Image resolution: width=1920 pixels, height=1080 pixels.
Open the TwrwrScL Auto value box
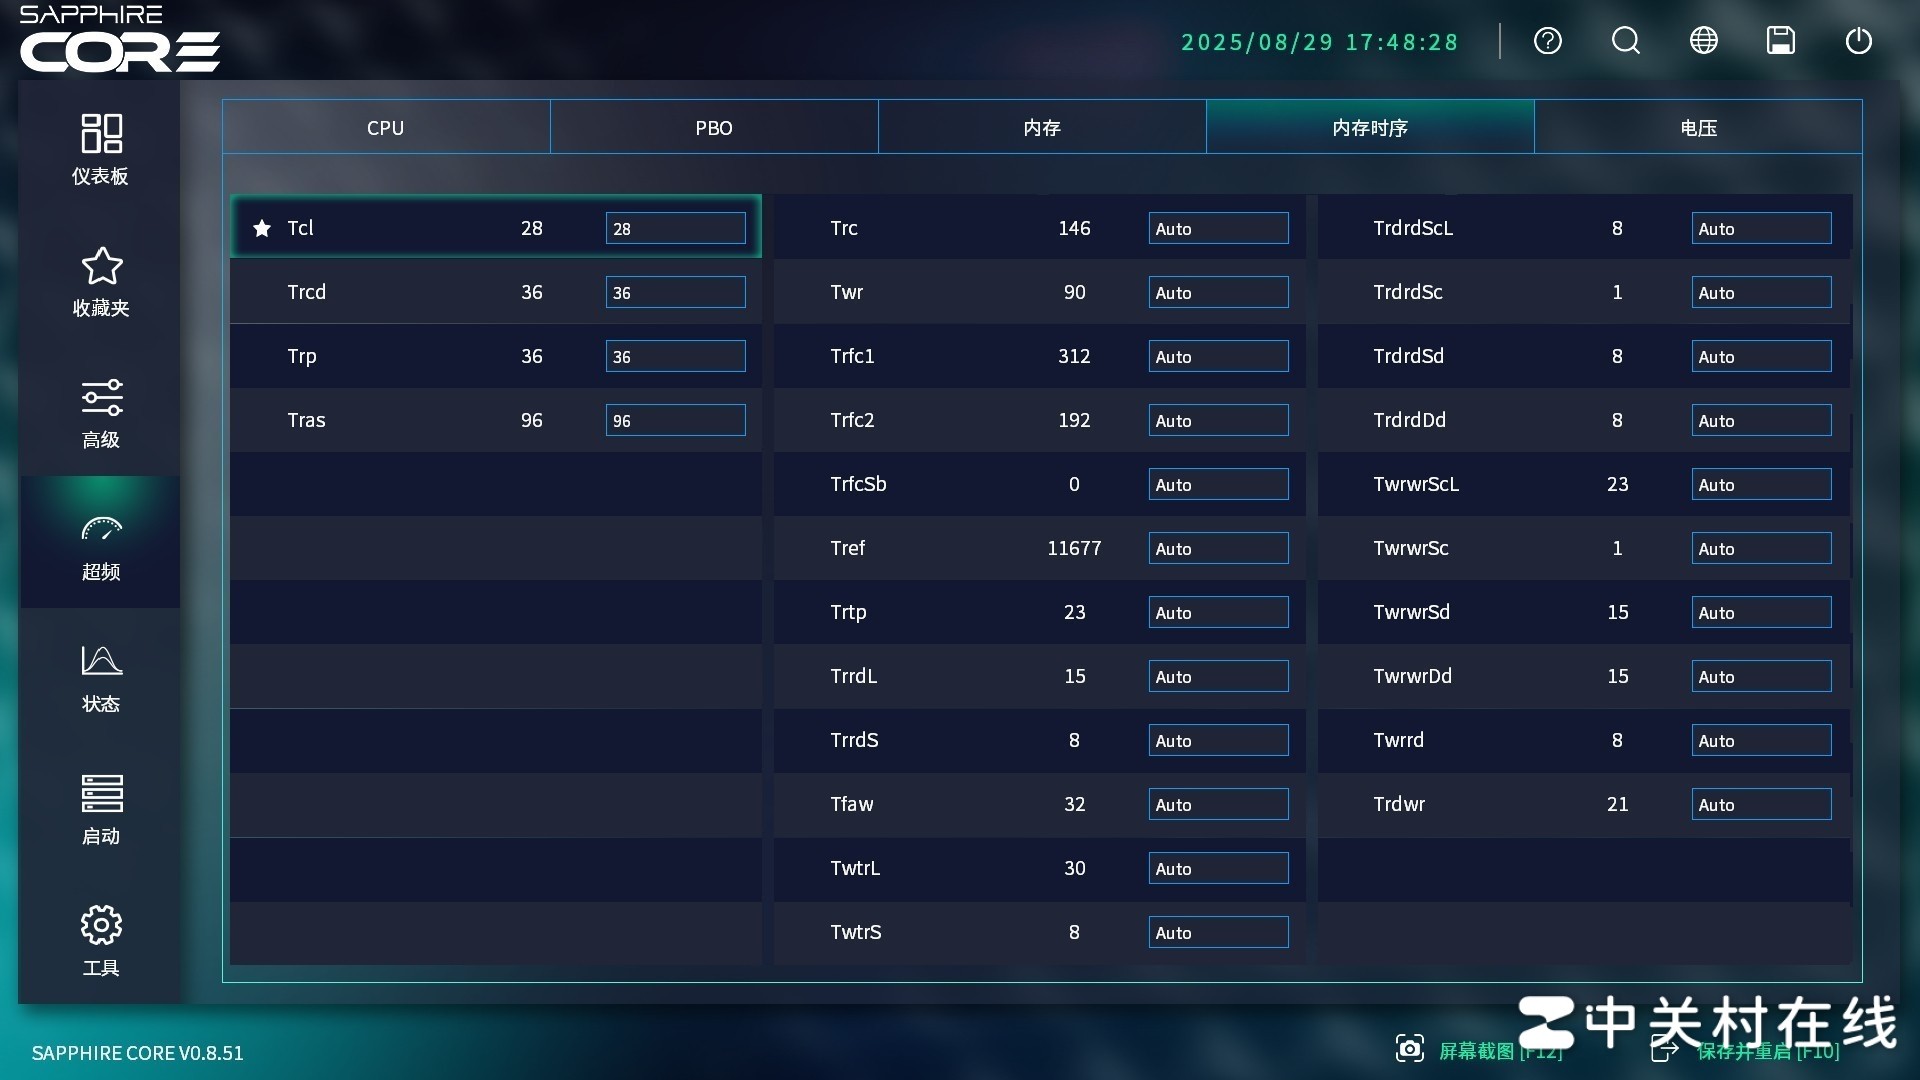1760,485
